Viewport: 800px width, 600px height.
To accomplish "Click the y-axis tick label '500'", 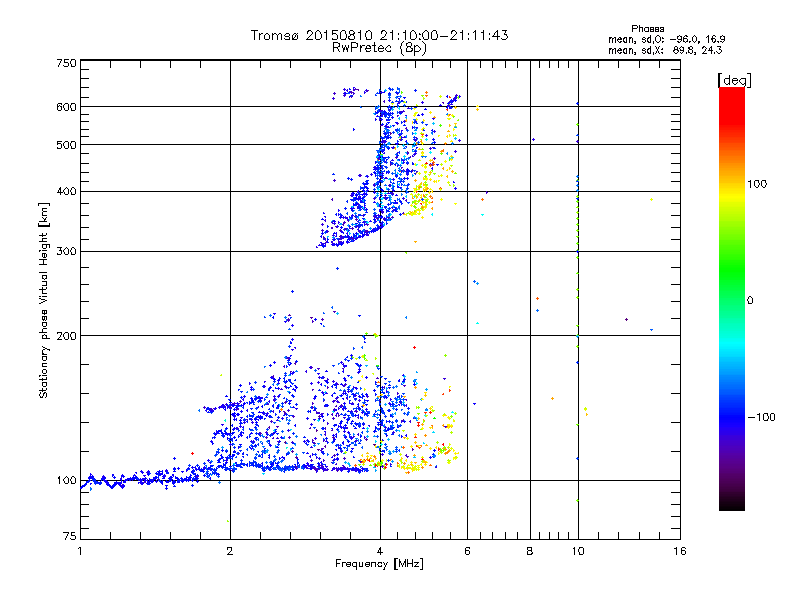I will click(x=66, y=144).
